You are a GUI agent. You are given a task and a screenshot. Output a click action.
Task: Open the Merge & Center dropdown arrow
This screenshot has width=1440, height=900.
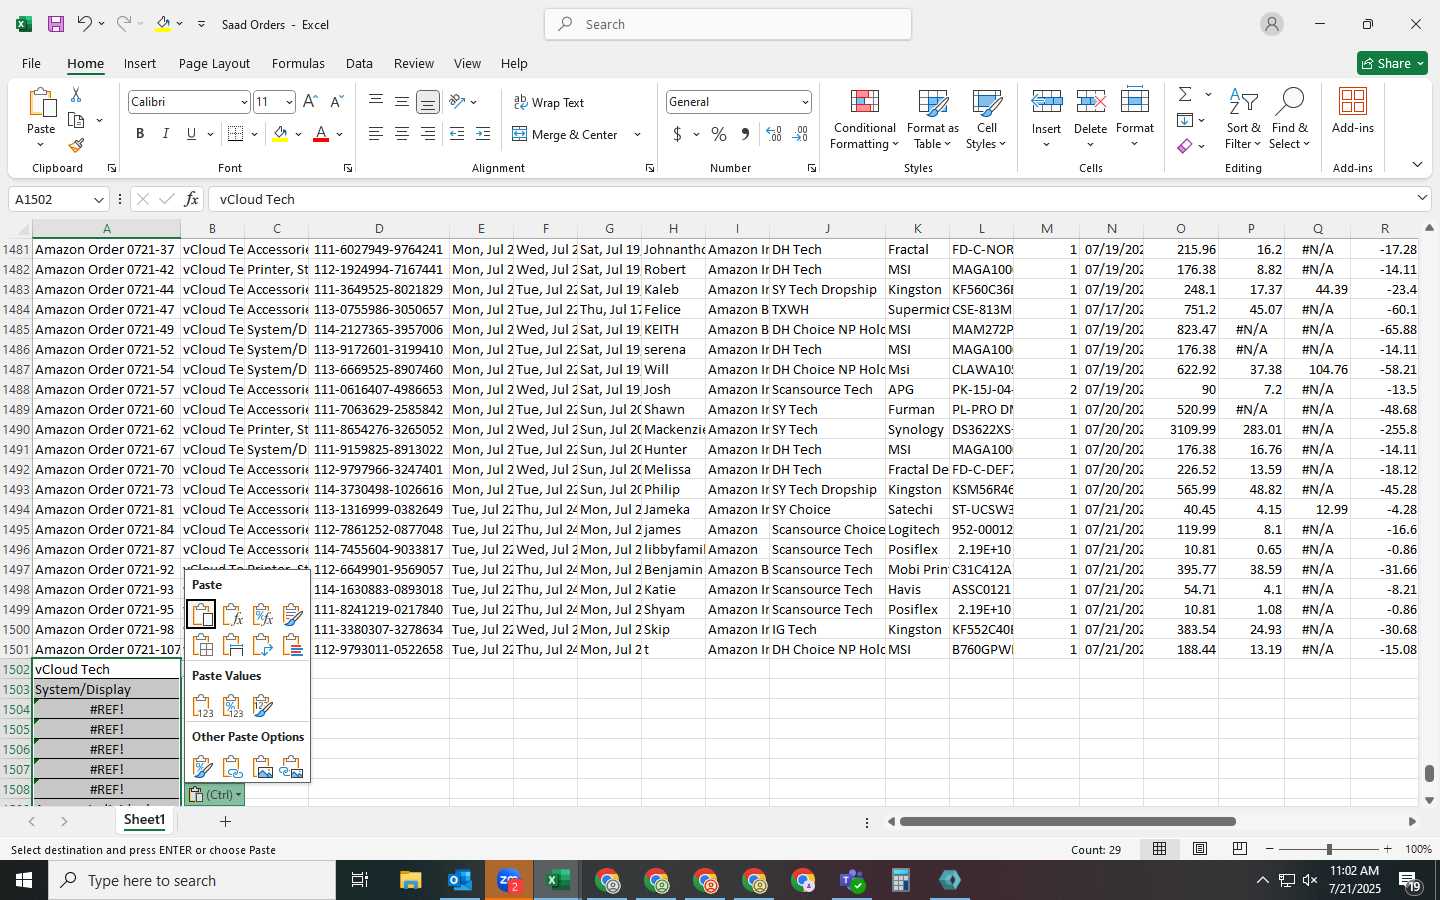(x=637, y=134)
